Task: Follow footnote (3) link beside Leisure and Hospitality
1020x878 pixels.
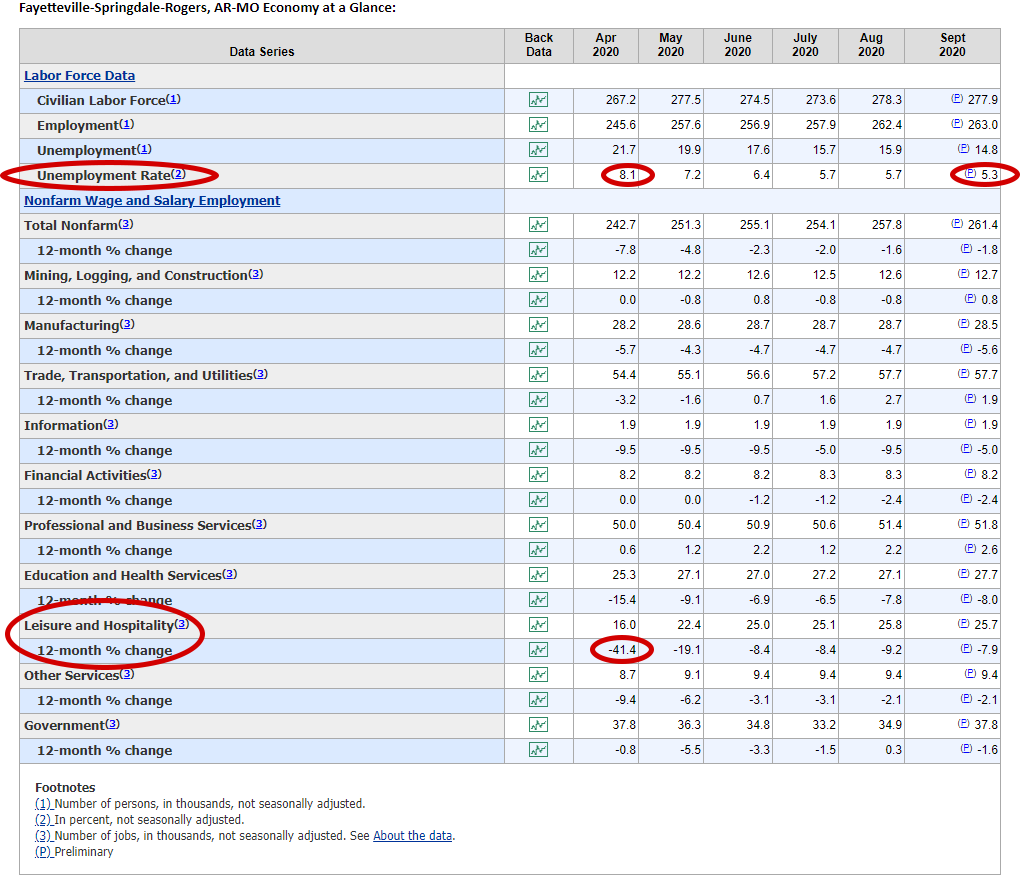Action: (181, 624)
